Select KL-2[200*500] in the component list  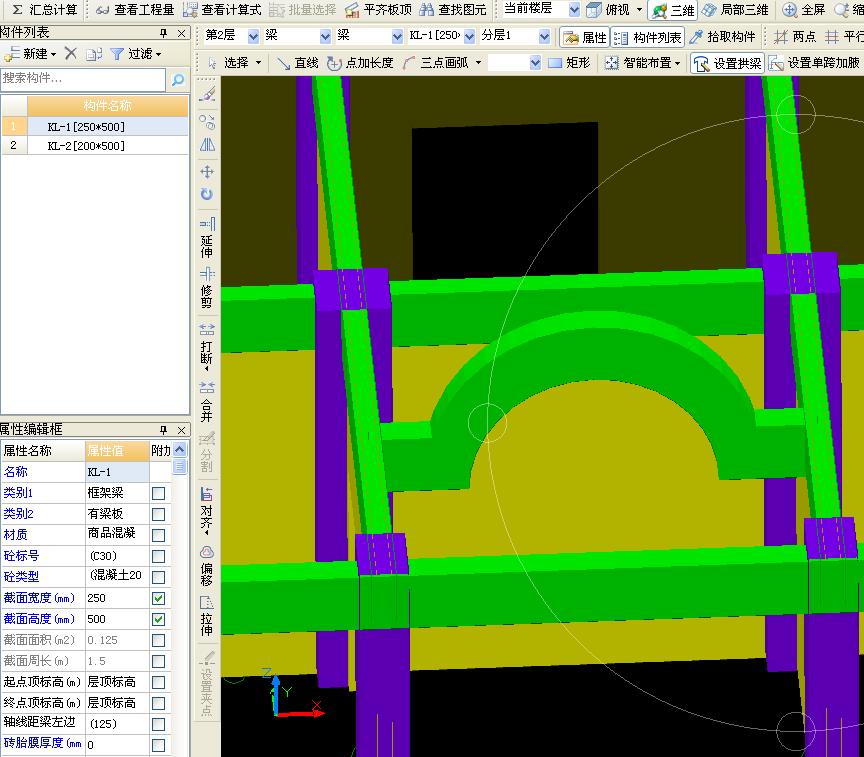click(x=86, y=146)
